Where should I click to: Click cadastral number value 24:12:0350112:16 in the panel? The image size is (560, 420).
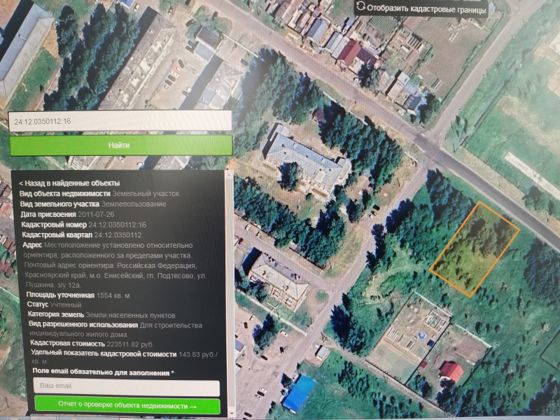[117, 225]
